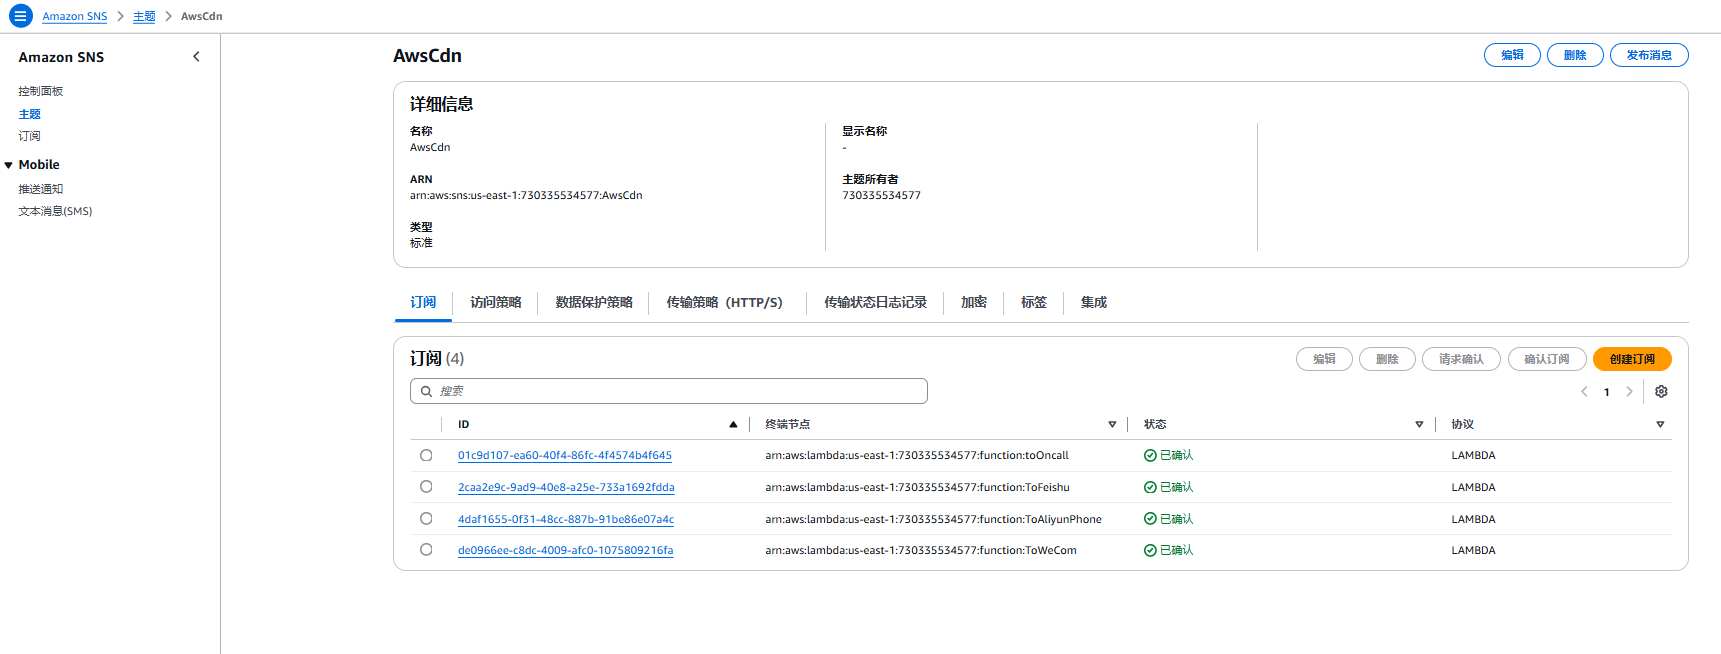
Task: Open subscription link 01c9d107-ea60-40f4-86fc-4f4574b4f645
Action: pyautogui.click(x=565, y=455)
